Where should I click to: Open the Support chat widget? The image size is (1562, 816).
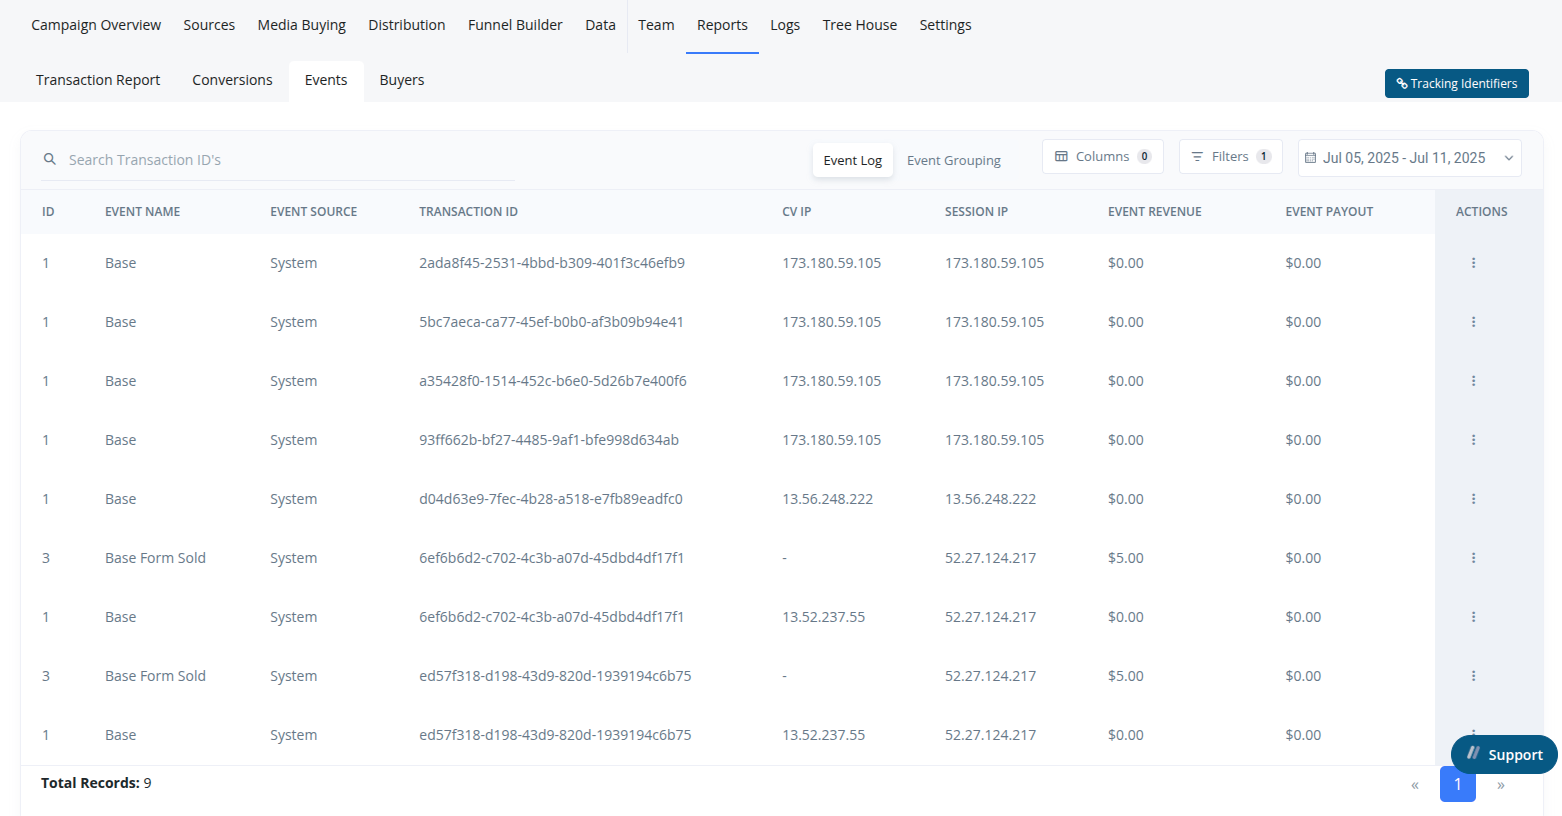click(x=1504, y=755)
